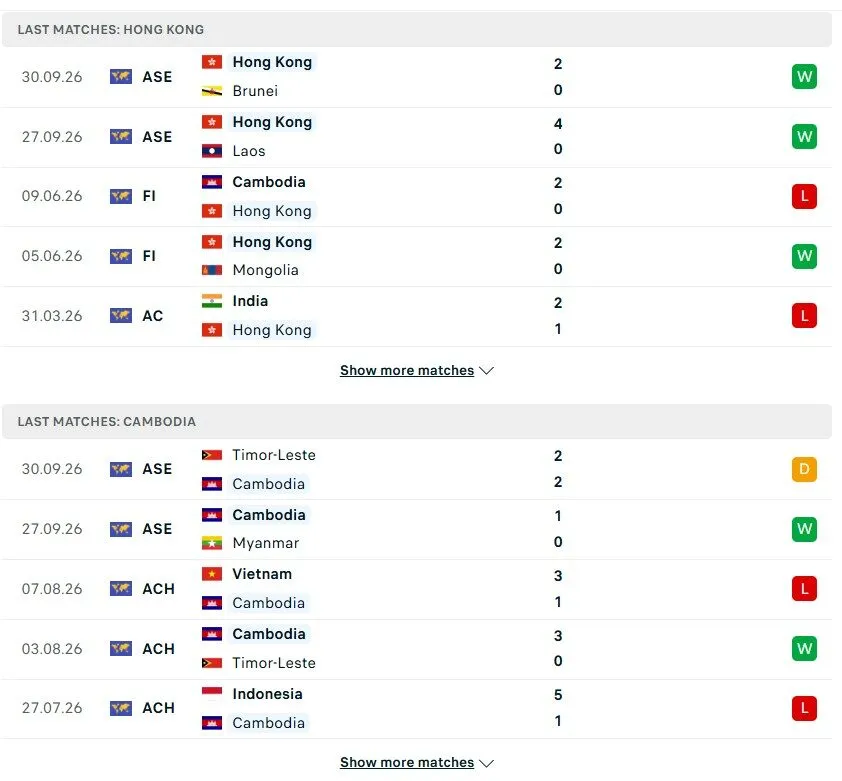Open the Last Matches: Hong Kong header
This screenshot has width=842, height=781.
[417, 29]
